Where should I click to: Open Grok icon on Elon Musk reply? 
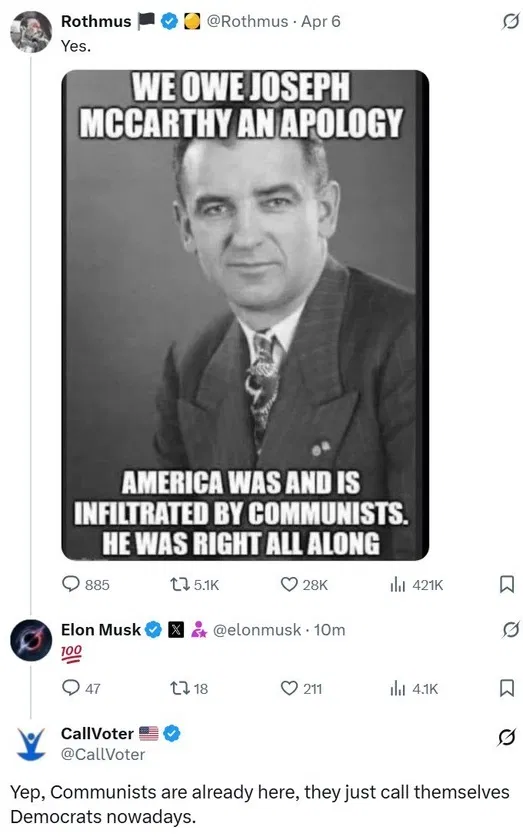(510, 629)
